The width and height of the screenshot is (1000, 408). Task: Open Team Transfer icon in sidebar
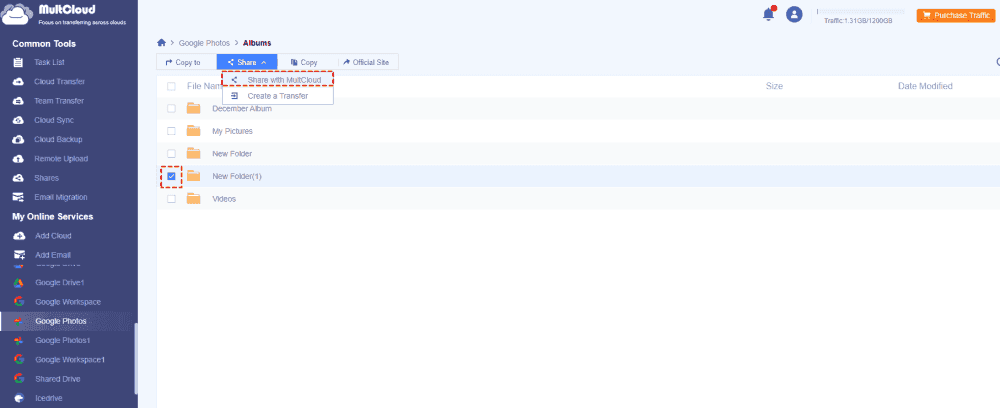click(x=19, y=101)
